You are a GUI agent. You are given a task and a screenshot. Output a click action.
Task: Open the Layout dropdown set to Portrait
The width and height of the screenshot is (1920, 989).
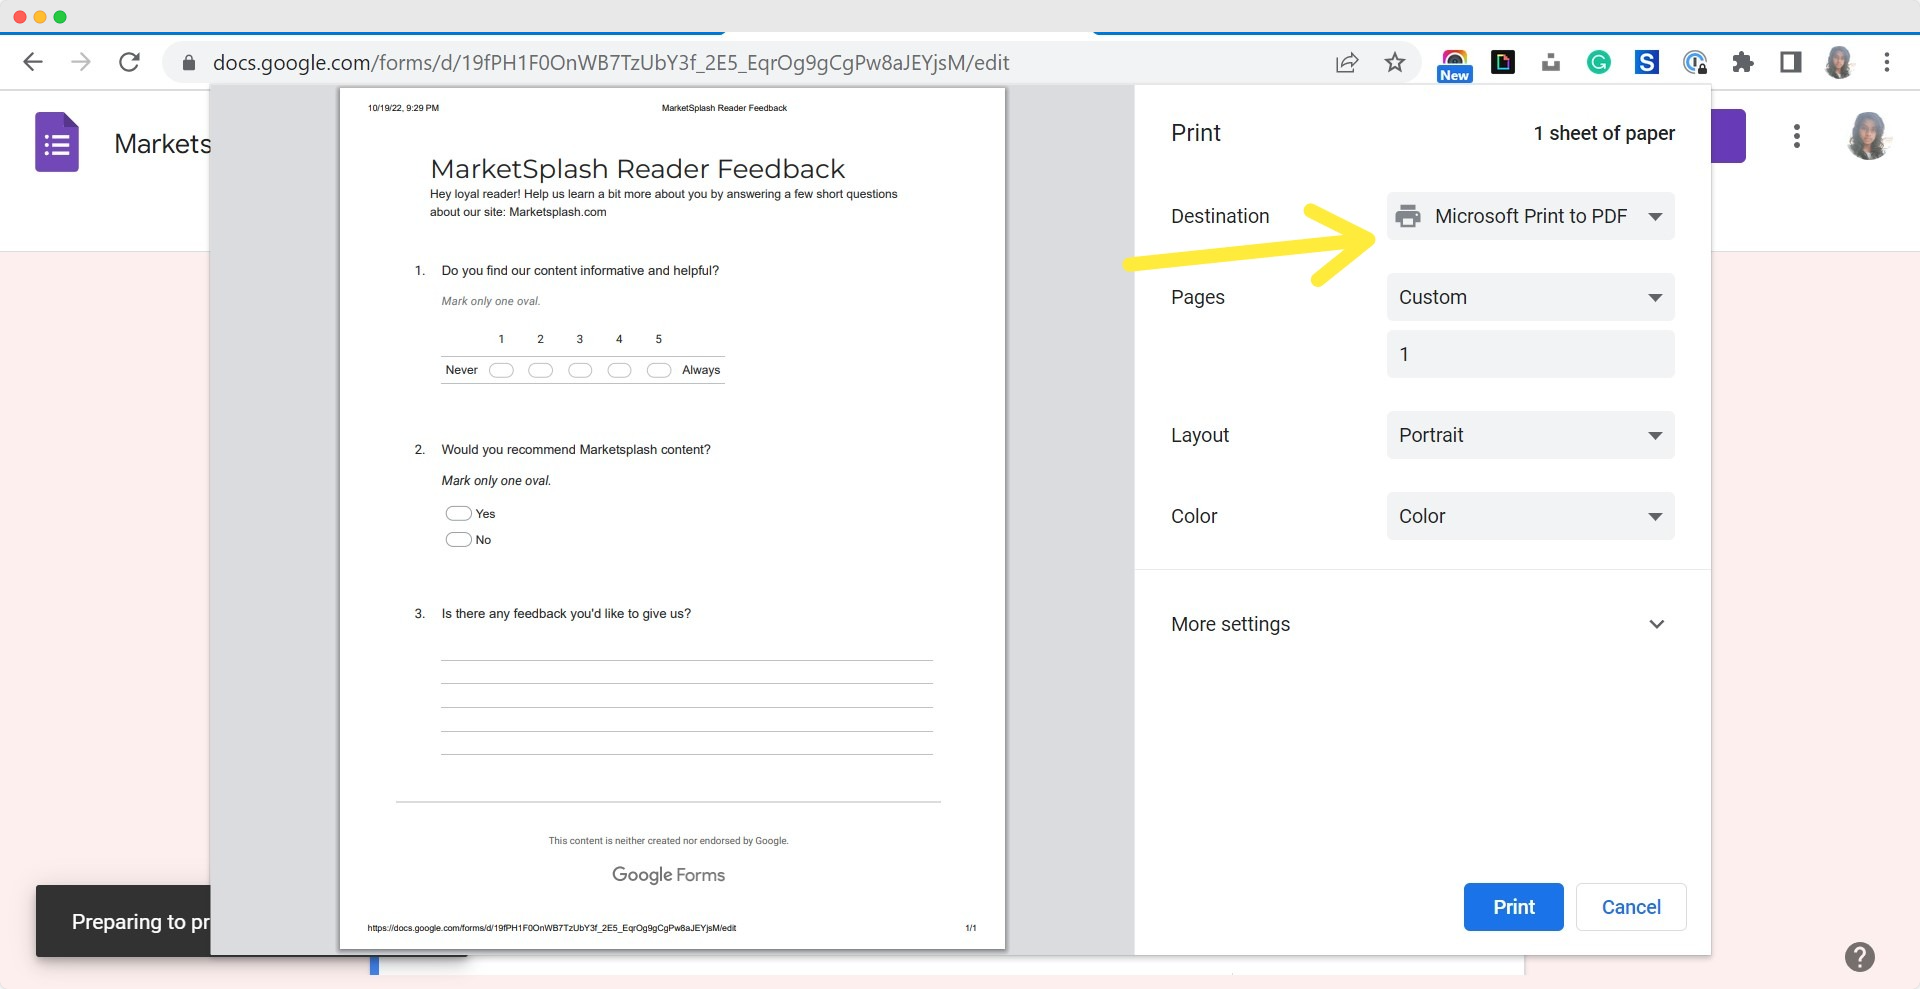[1530, 435]
